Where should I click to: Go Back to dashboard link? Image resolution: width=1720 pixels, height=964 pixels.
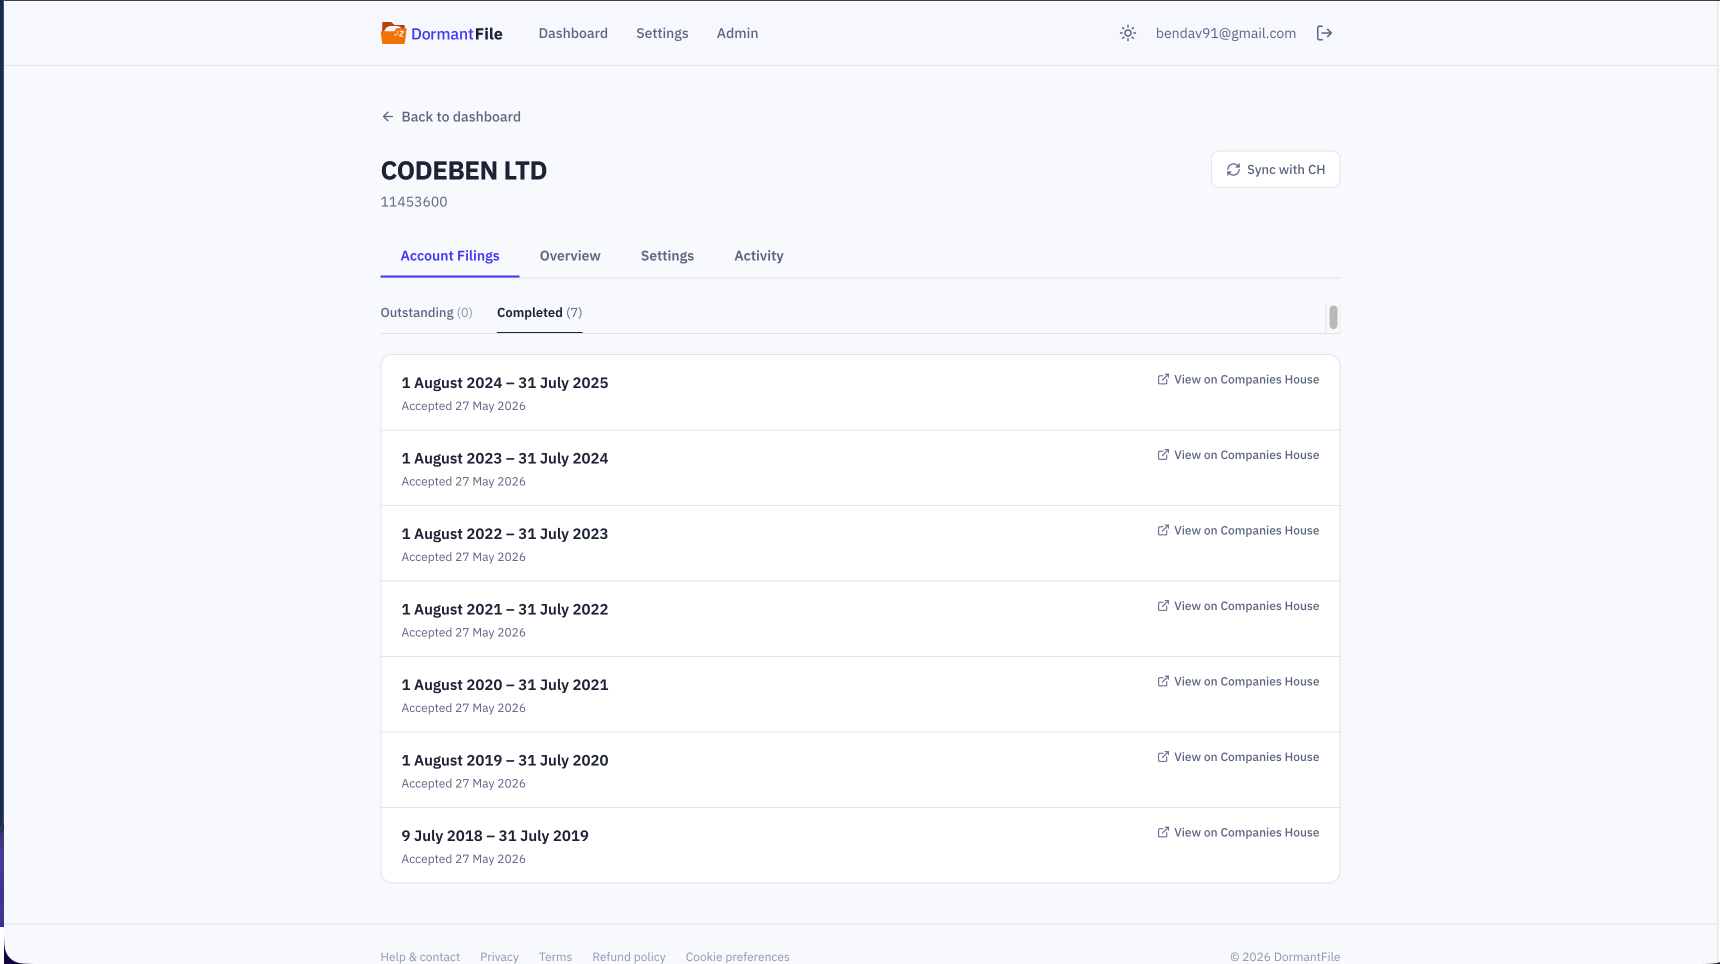click(451, 117)
